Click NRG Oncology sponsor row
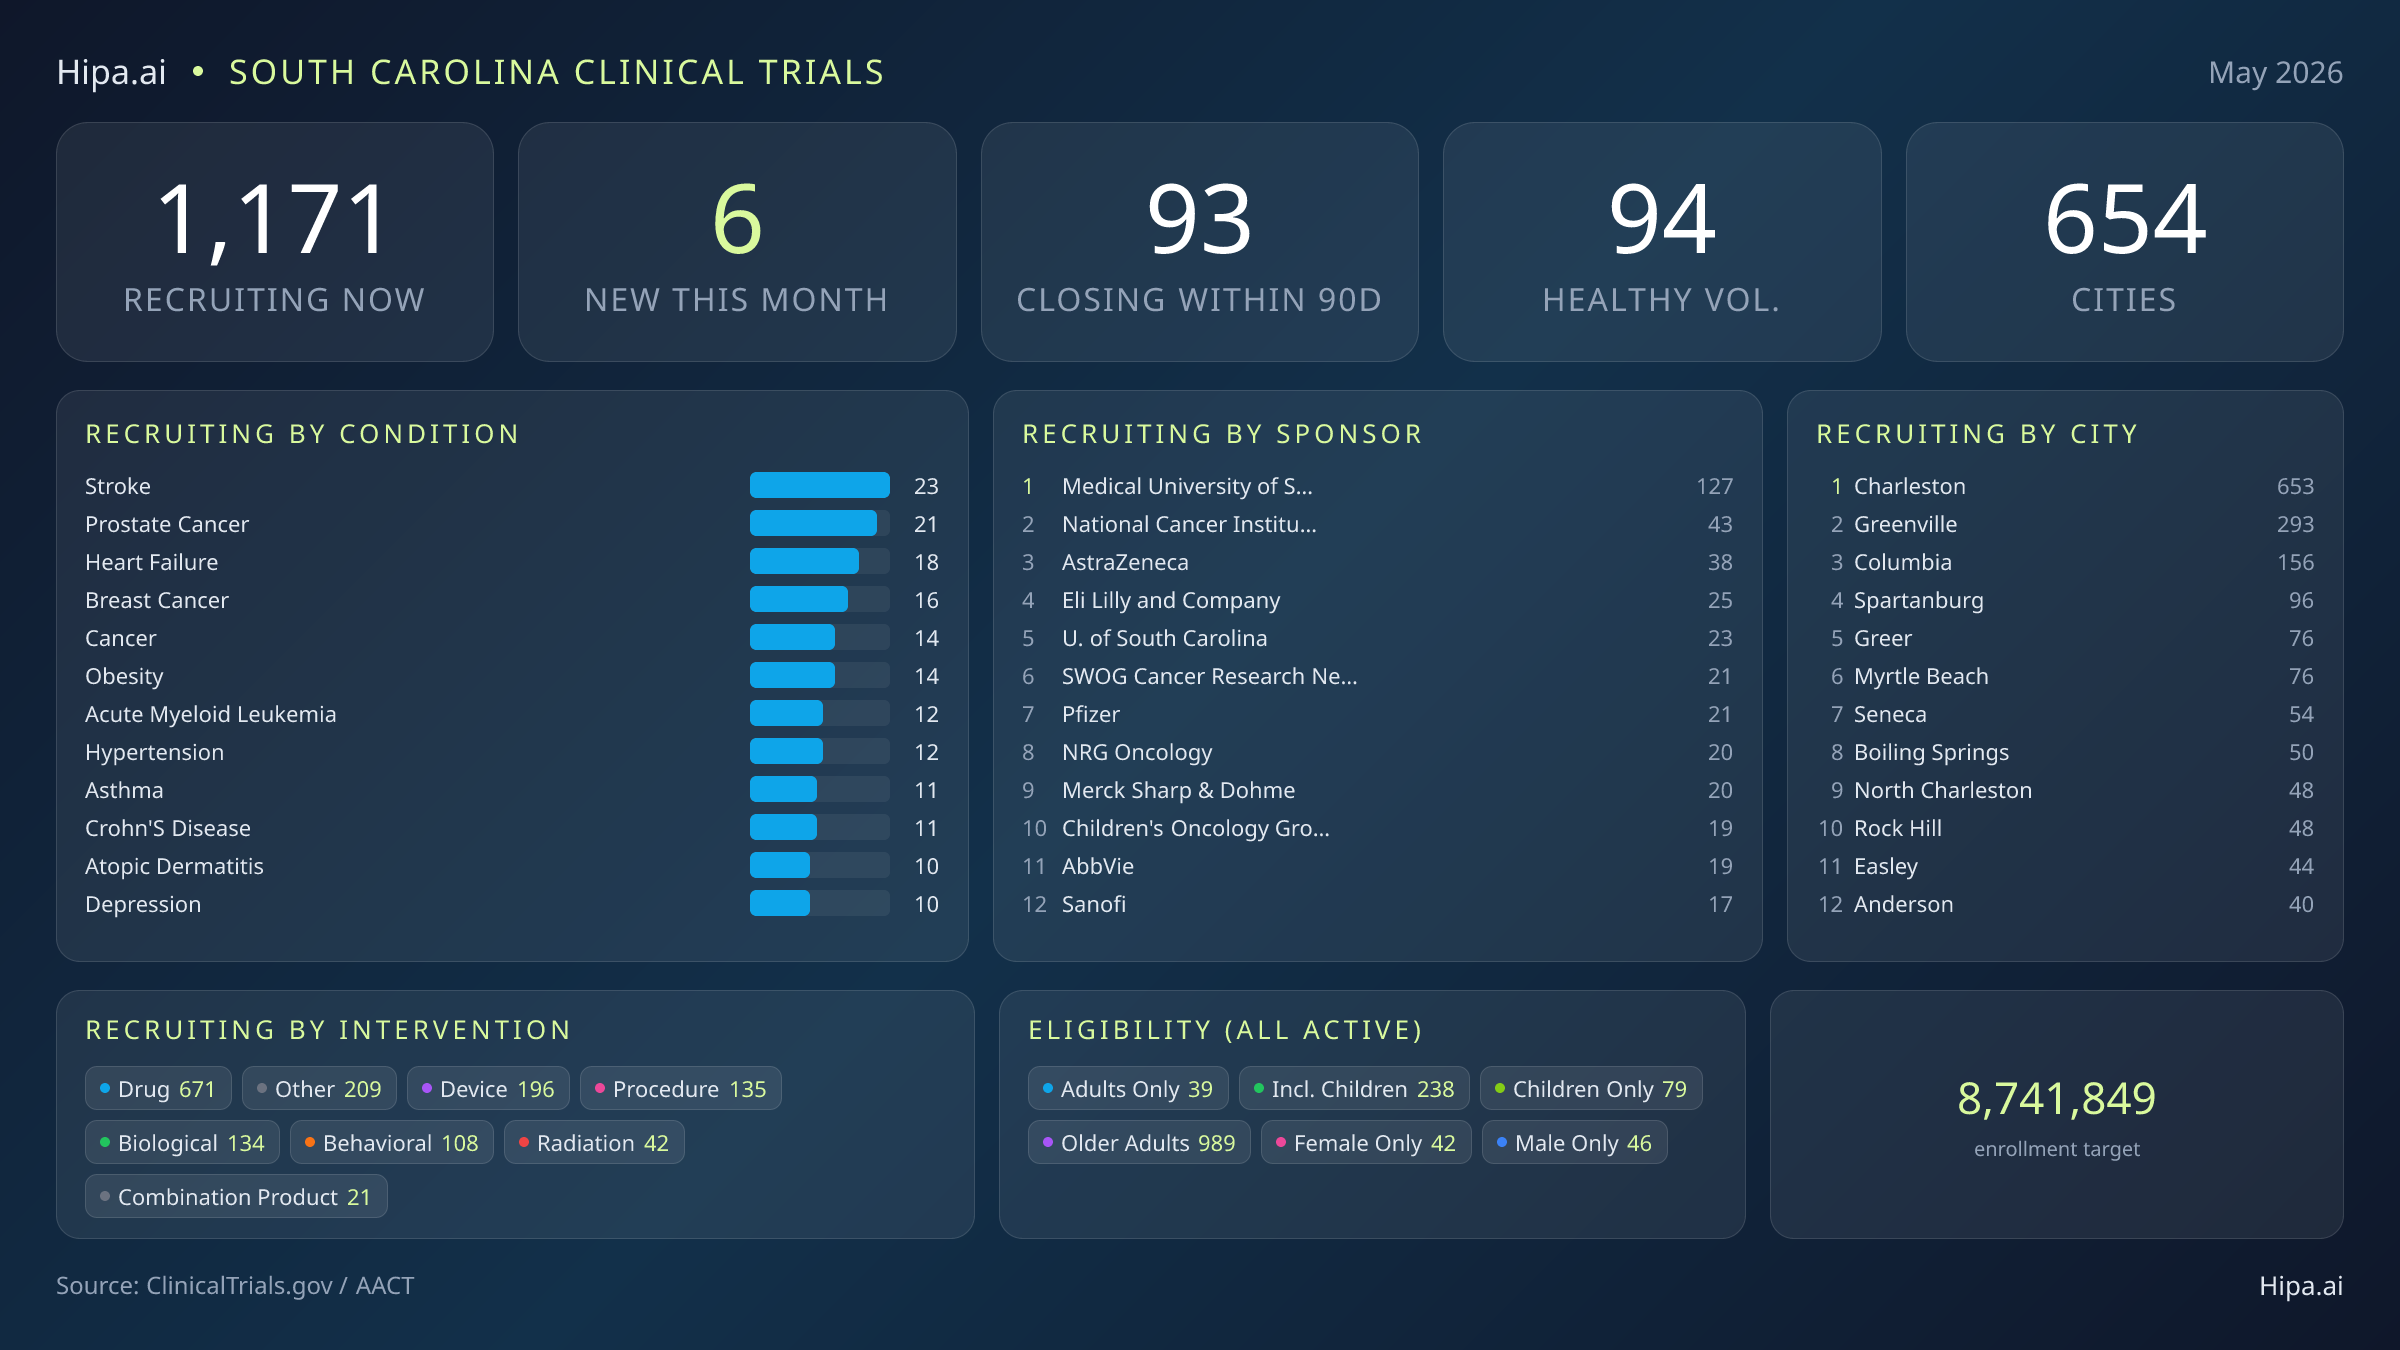The image size is (2400, 1350). click(1377, 752)
